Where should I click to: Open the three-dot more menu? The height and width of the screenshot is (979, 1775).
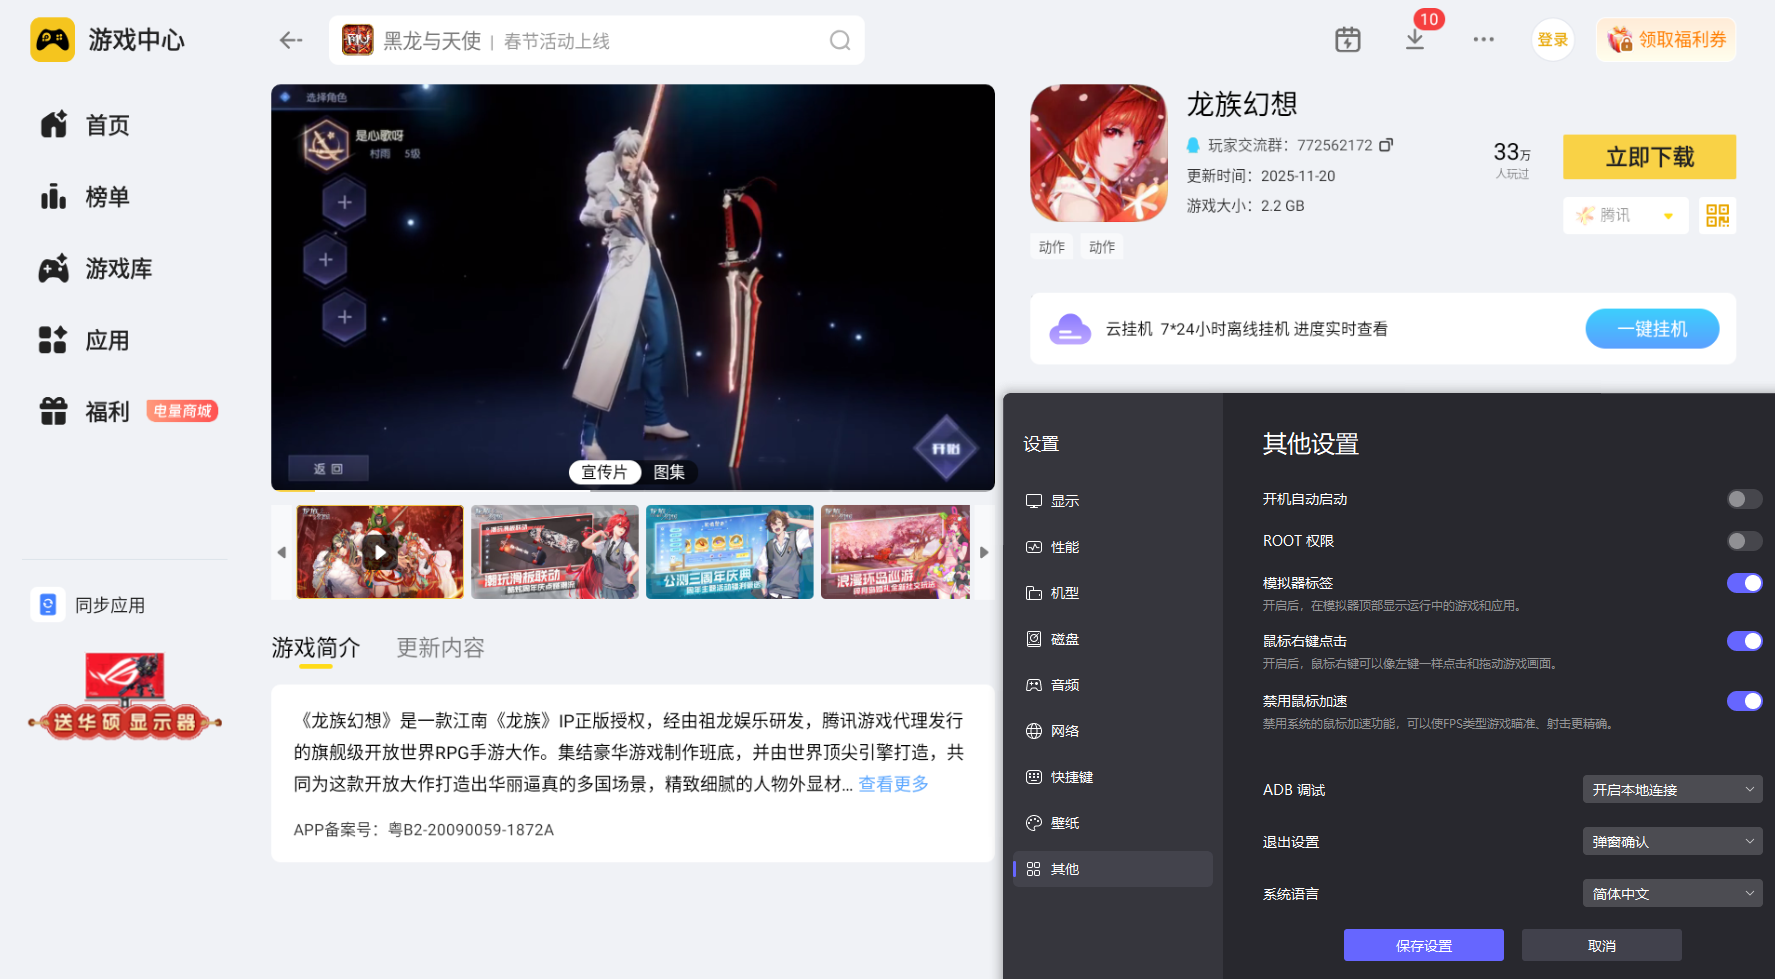pos(1483,40)
